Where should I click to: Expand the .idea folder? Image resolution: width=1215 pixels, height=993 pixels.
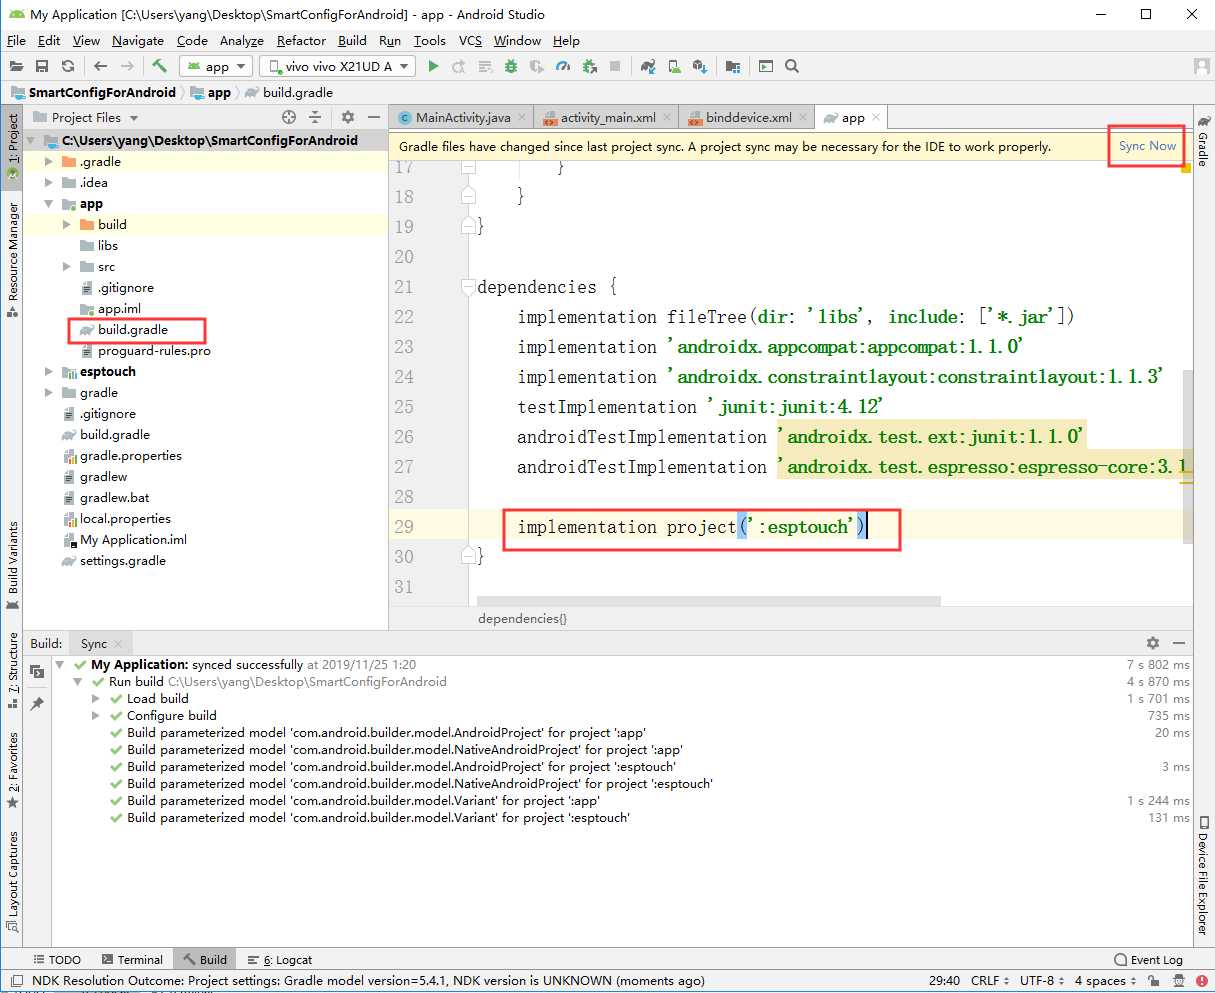coord(48,182)
